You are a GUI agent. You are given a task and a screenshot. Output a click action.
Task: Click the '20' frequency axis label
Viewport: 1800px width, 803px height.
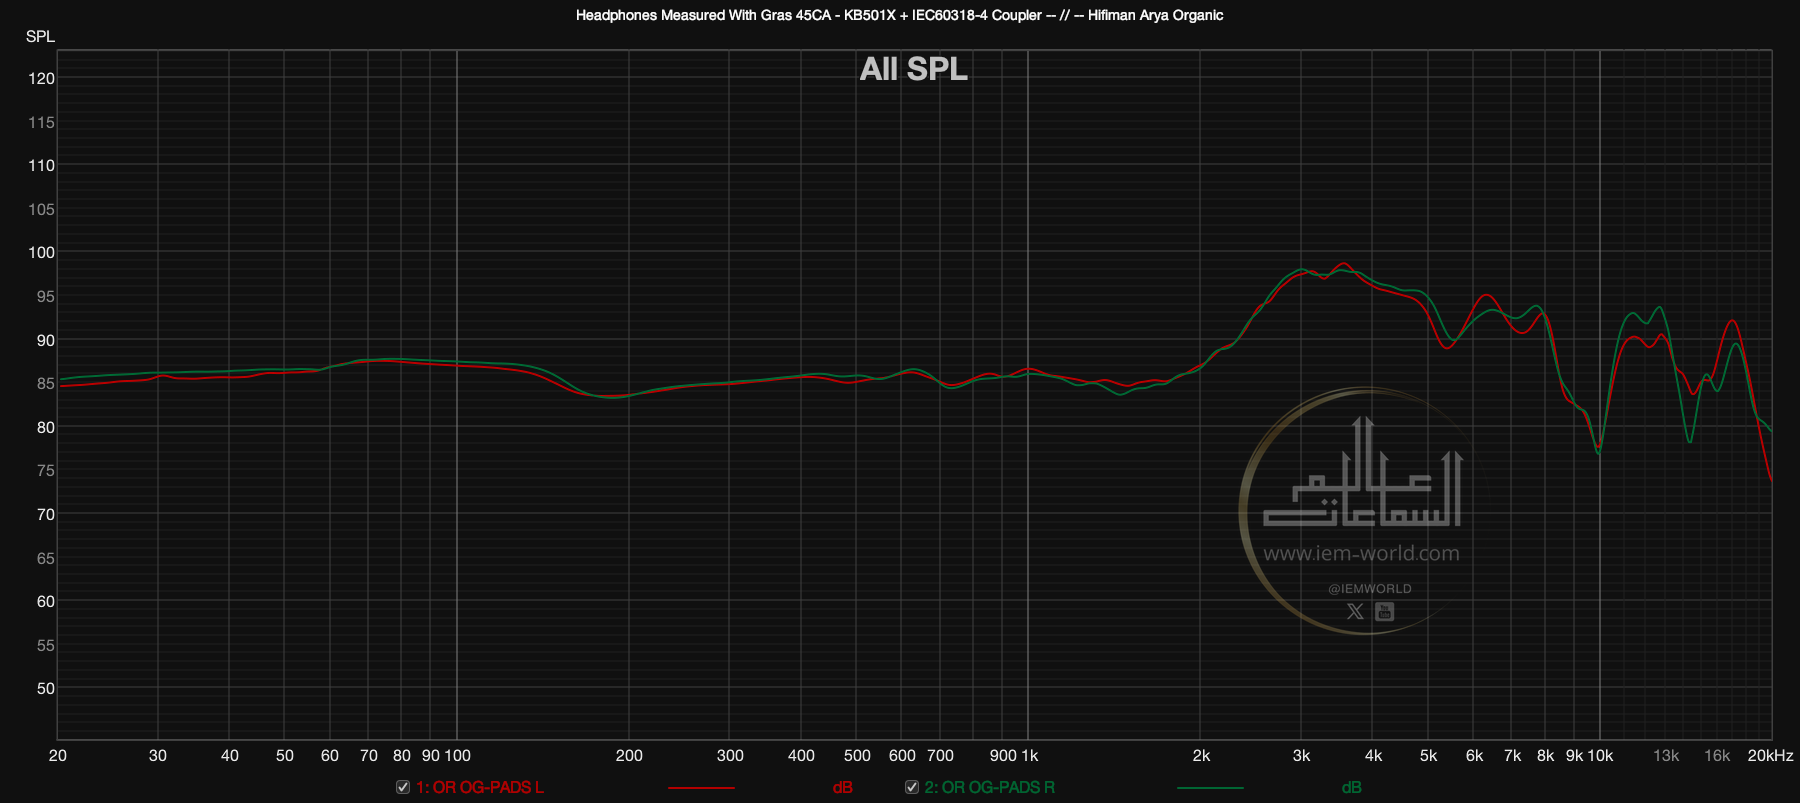[x=58, y=755]
